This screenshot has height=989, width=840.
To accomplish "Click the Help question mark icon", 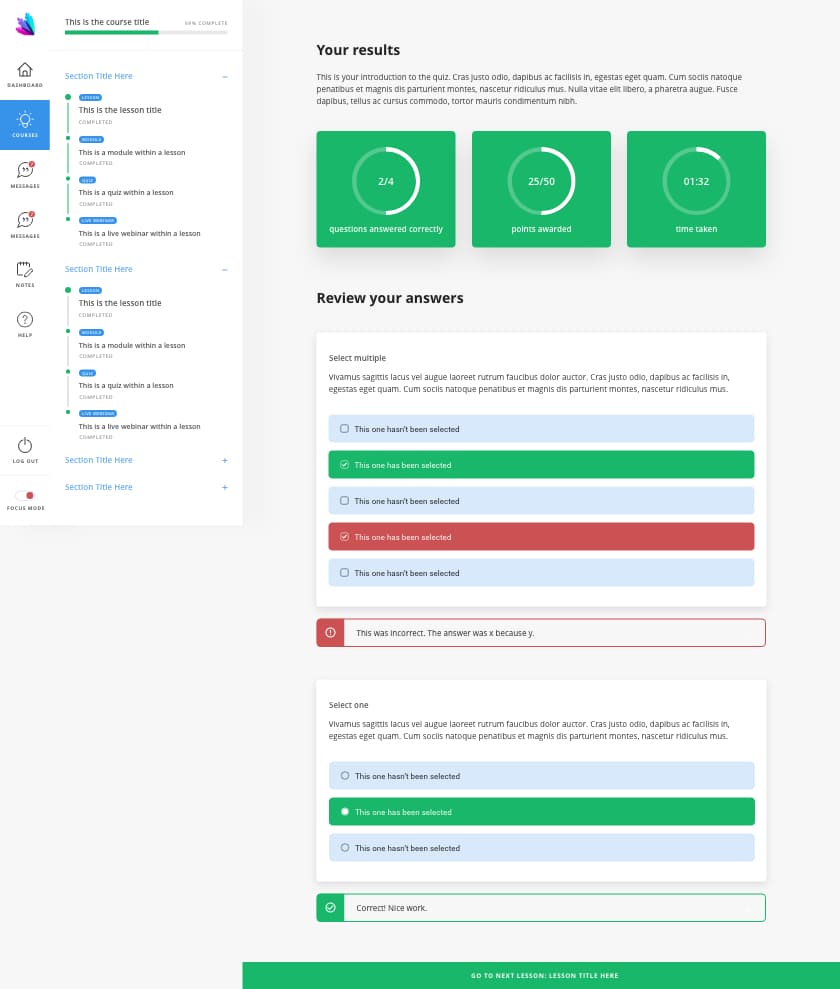I will pos(25,319).
